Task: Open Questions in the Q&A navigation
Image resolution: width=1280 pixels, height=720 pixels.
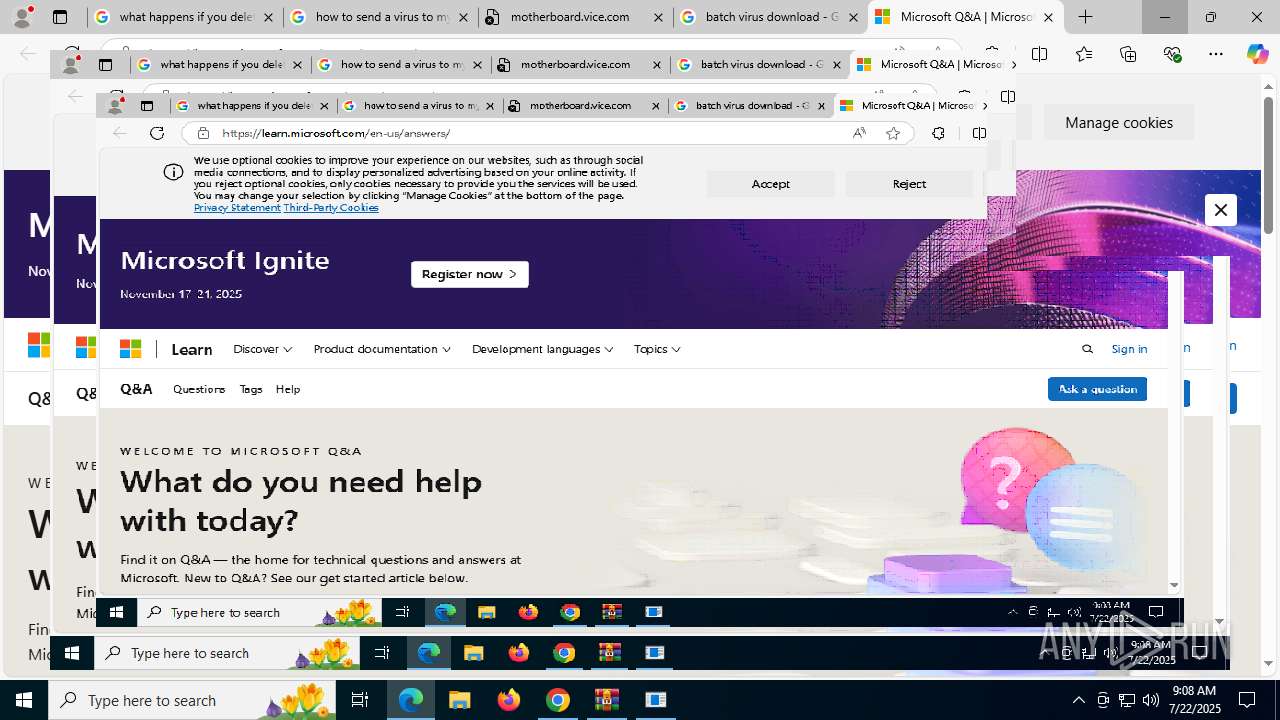Action: [199, 389]
